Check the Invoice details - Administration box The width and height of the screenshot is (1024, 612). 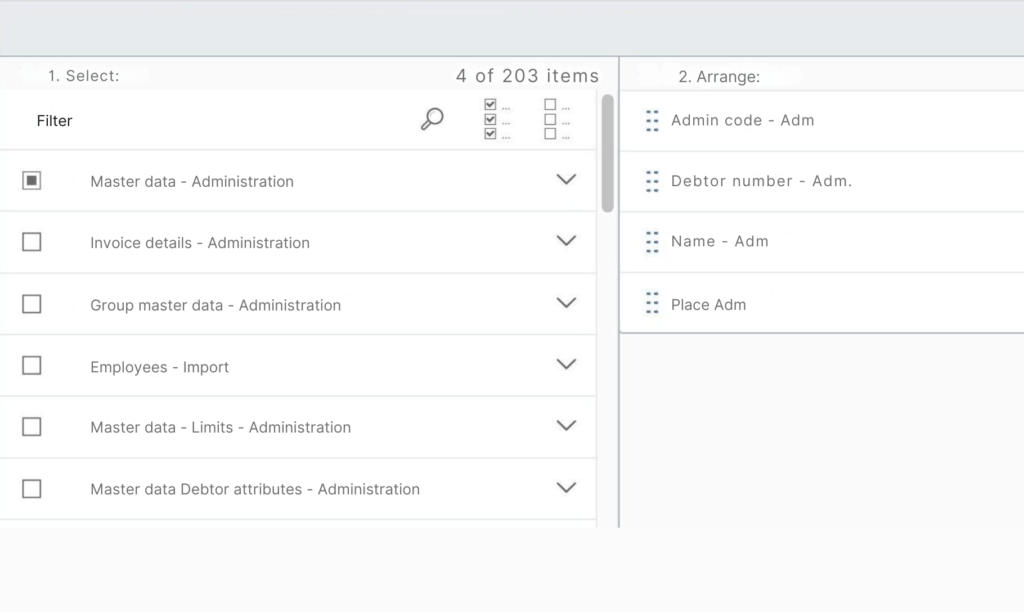tap(32, 242)
